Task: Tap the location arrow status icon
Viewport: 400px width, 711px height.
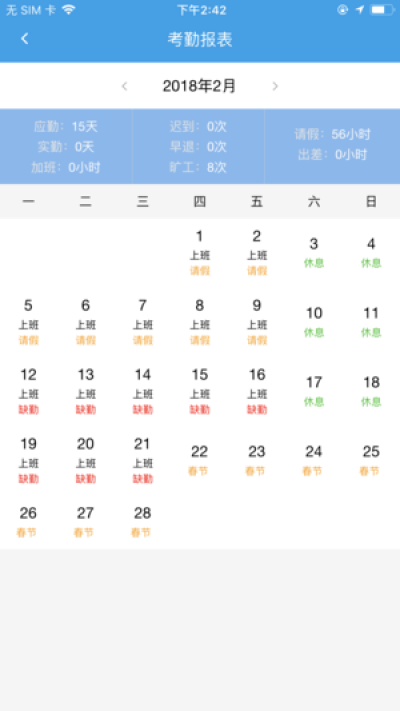Action: click(x=360, y=10)
